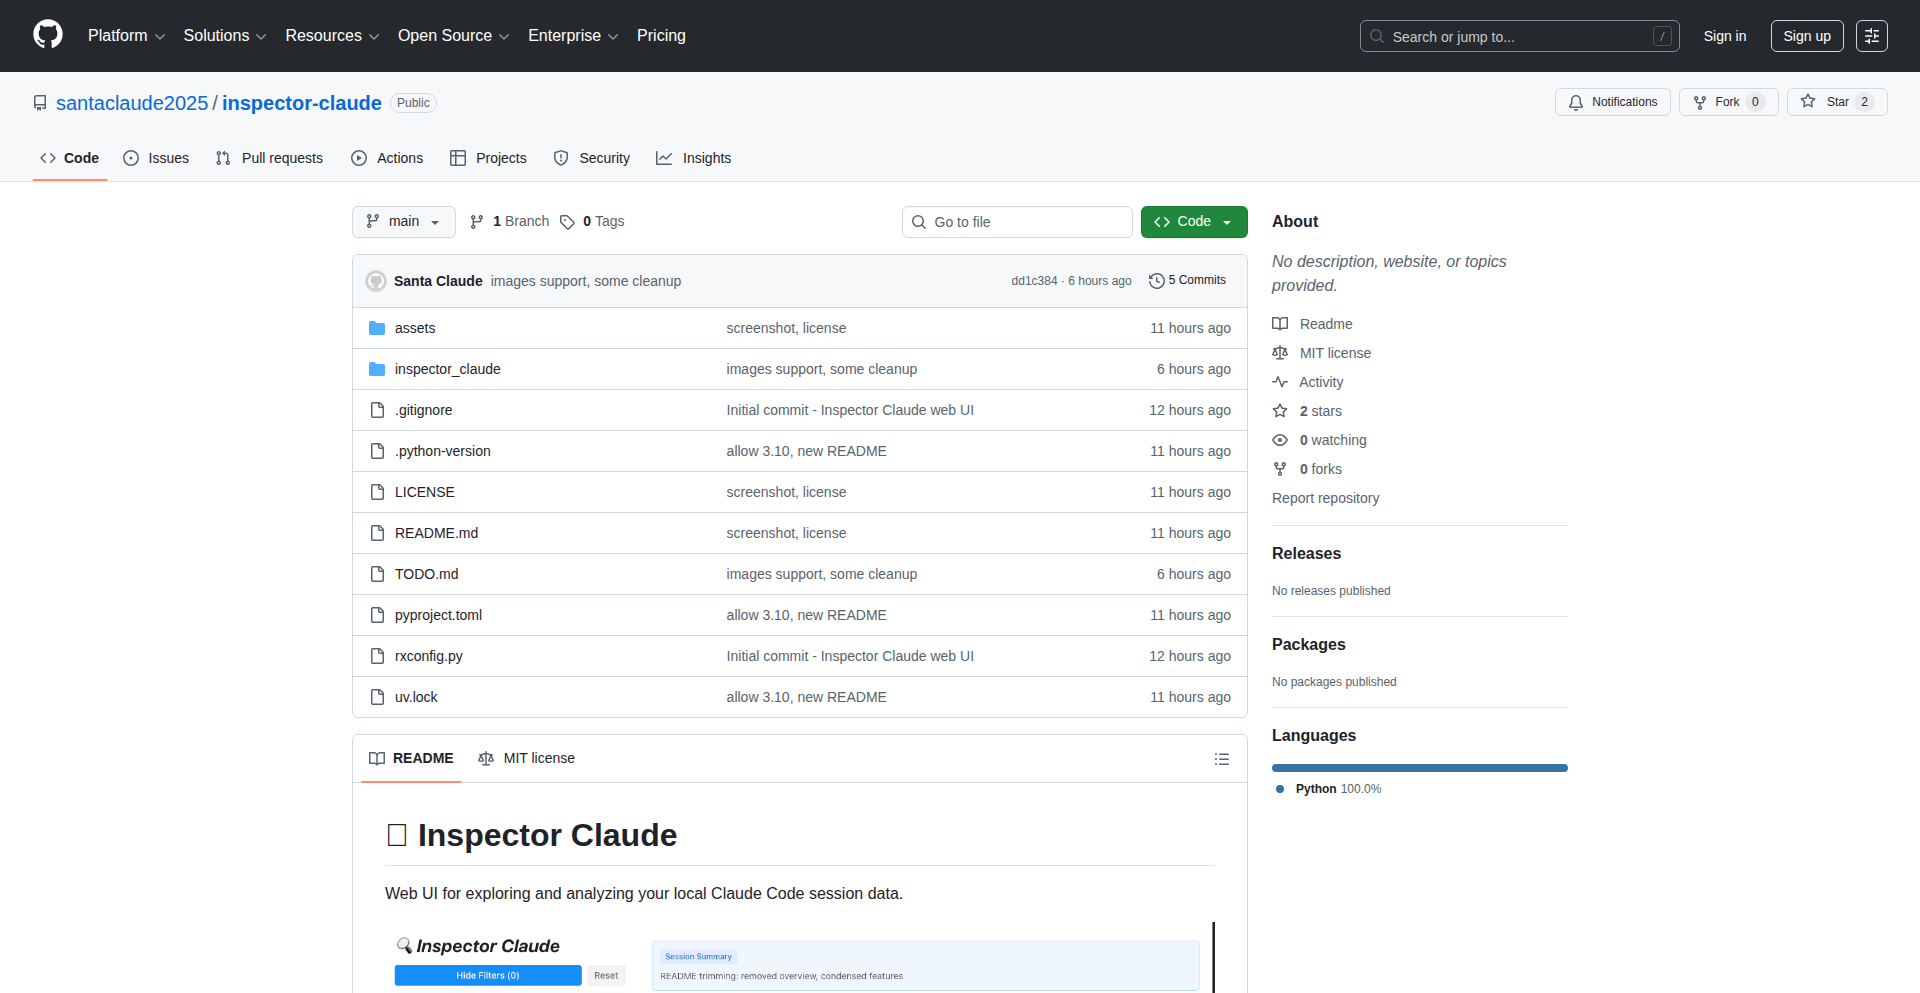This screenshot has width=1920, height=993.
Task: Open the green Code clone dropdown
Action: pos(1194,222)
